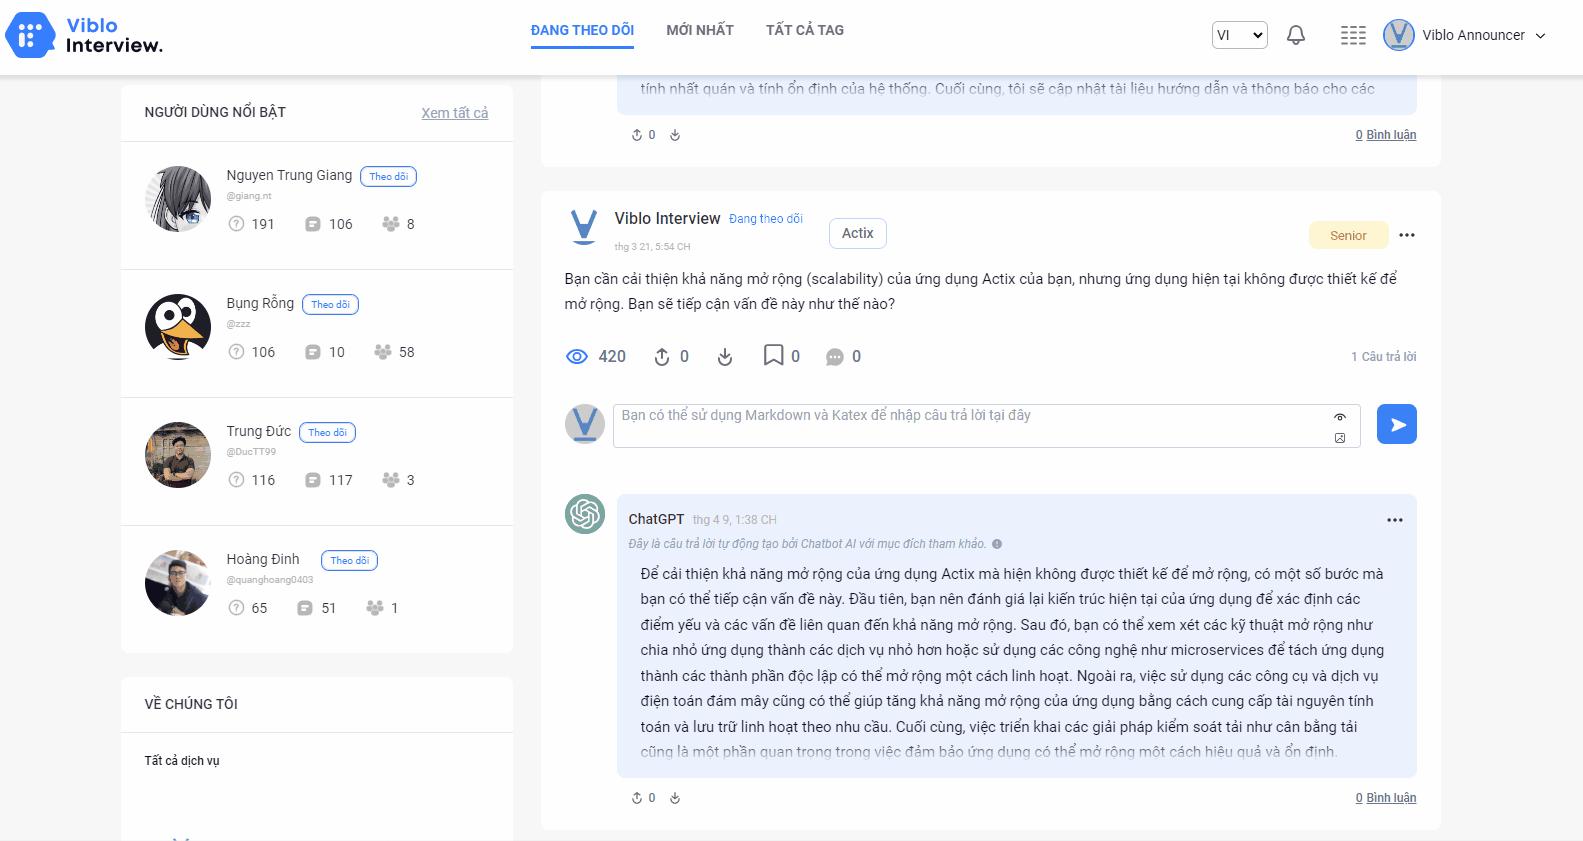Follow Trung Đức
This screenshot has height=841, width=1583.
tap(327, 433)
